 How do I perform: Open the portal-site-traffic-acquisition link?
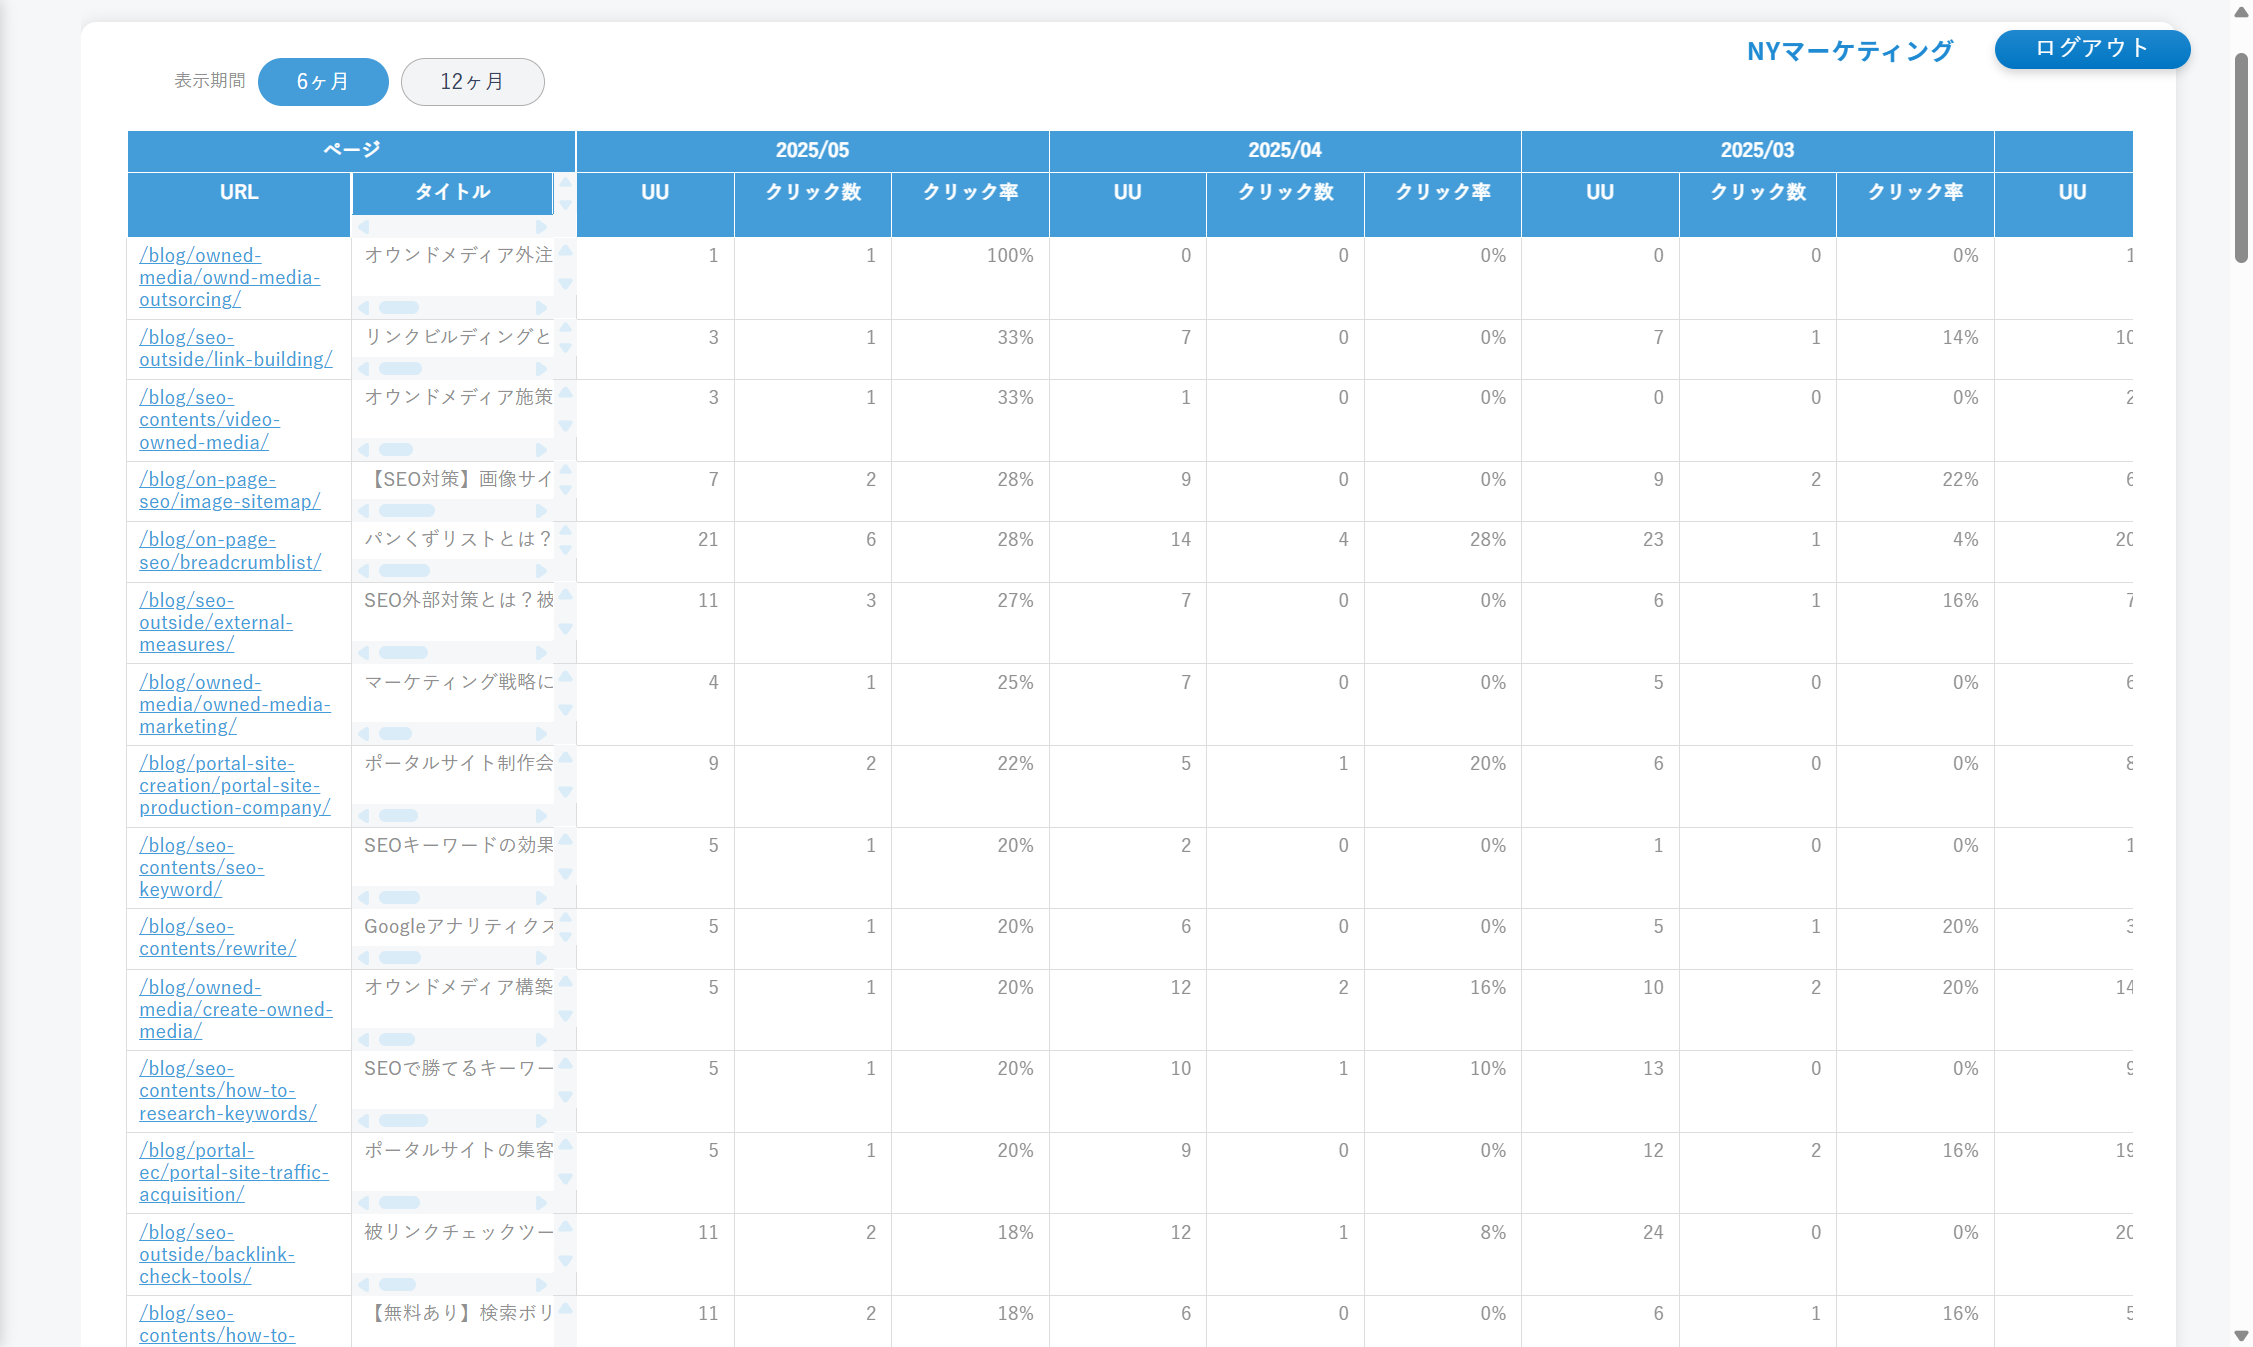234,1172
